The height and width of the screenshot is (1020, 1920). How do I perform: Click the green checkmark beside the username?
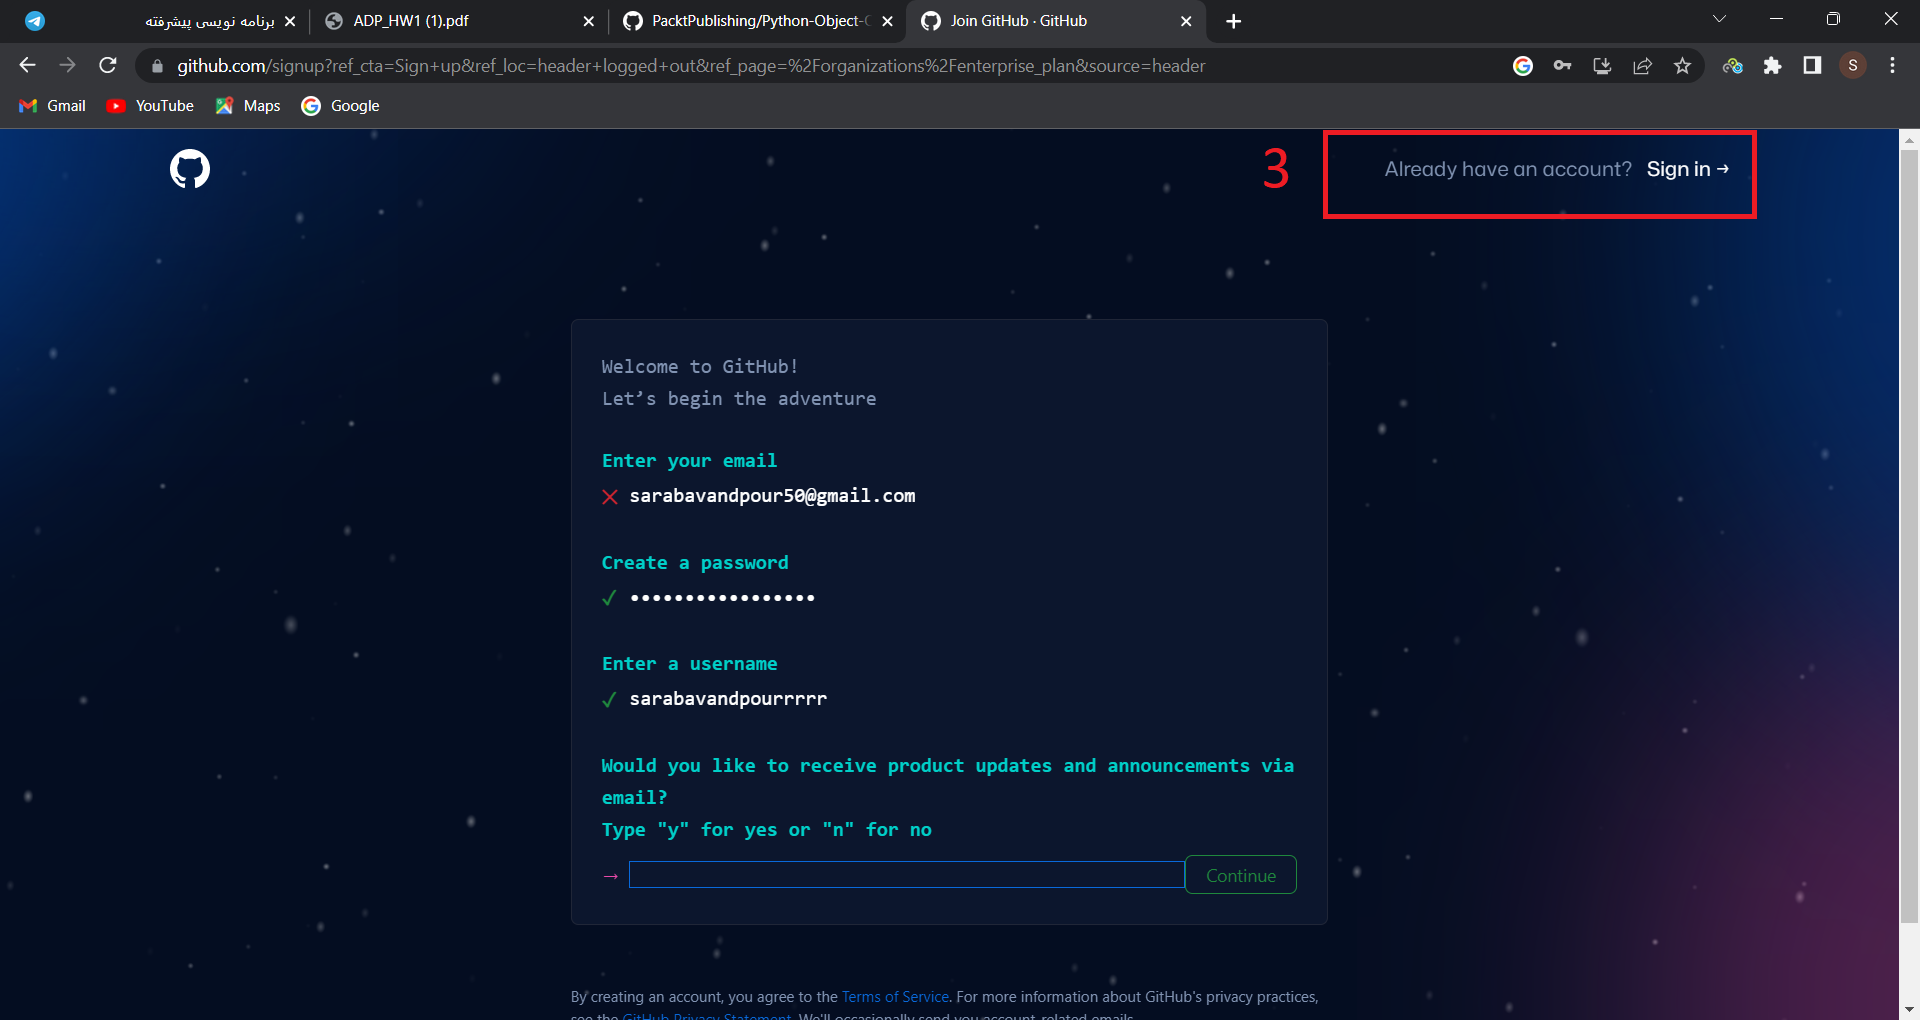pos(610,700)
